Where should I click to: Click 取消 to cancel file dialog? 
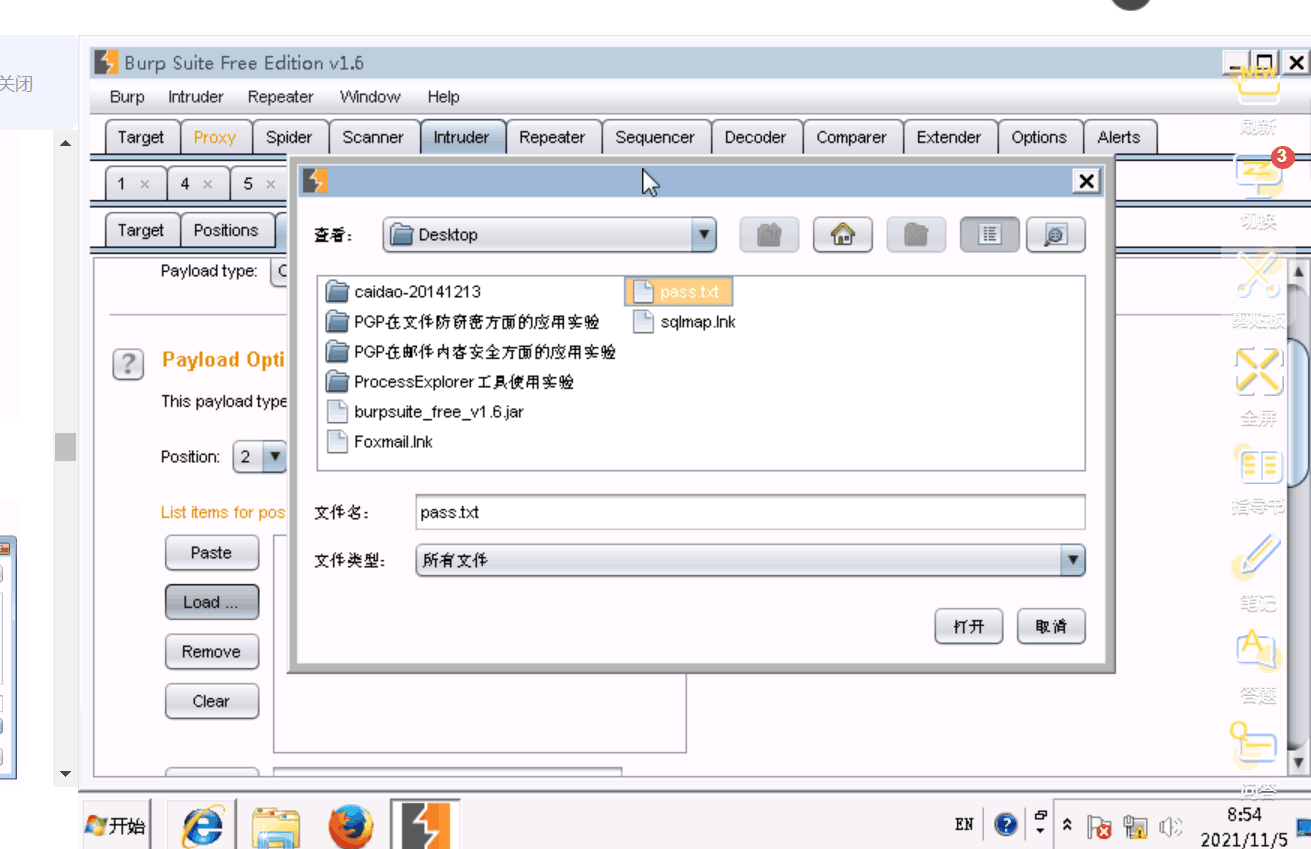click(x=1051, y=626)
